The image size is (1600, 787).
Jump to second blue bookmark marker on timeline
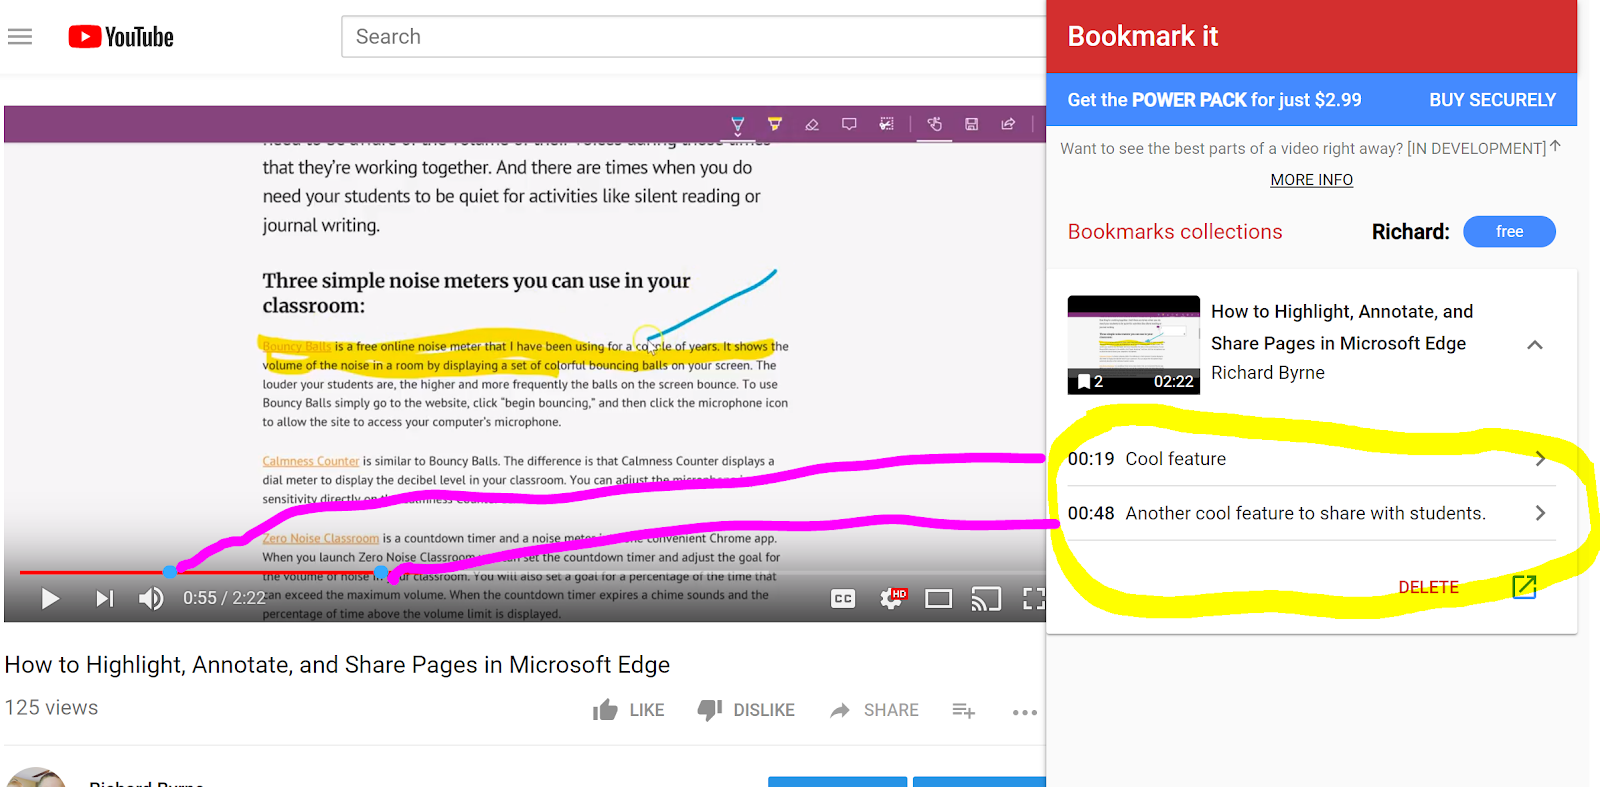click(381, 572)
